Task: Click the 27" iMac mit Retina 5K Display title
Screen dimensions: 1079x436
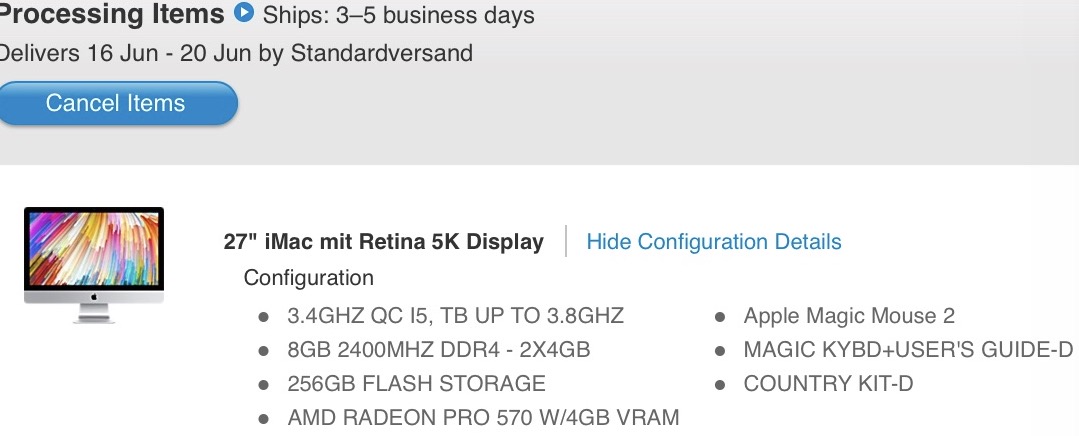Action: pos(383,242)
